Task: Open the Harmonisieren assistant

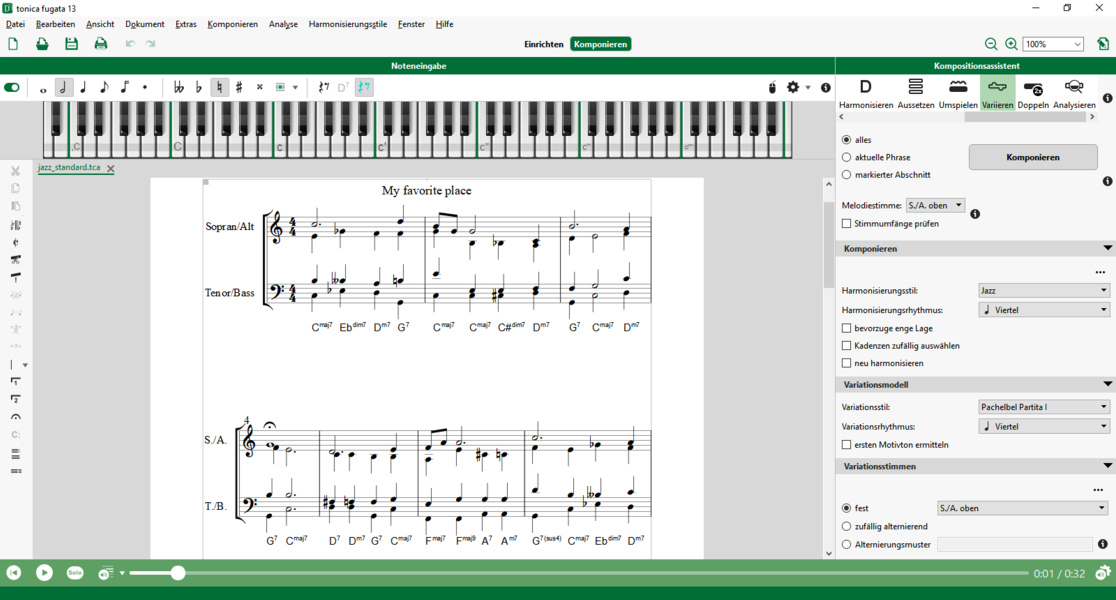Action: [865, 94]
